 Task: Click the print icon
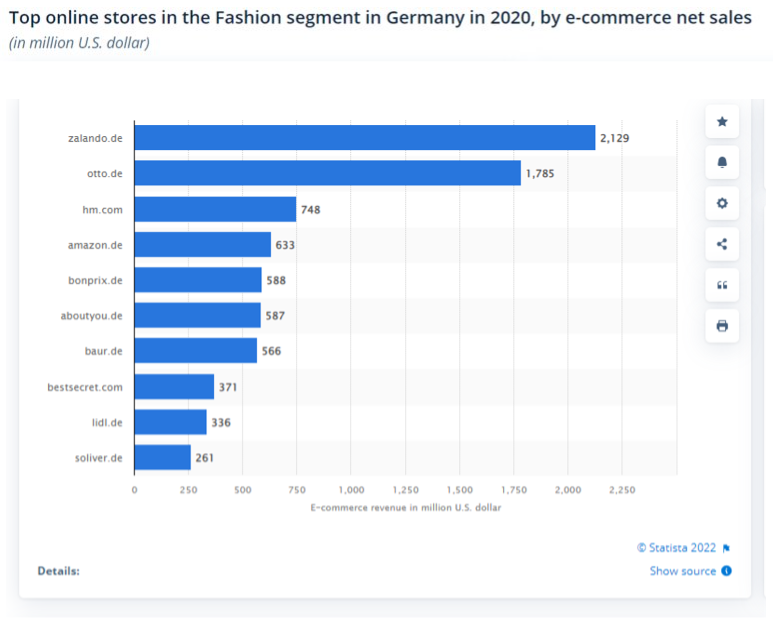pyautogui.click(x=722, y=326)
